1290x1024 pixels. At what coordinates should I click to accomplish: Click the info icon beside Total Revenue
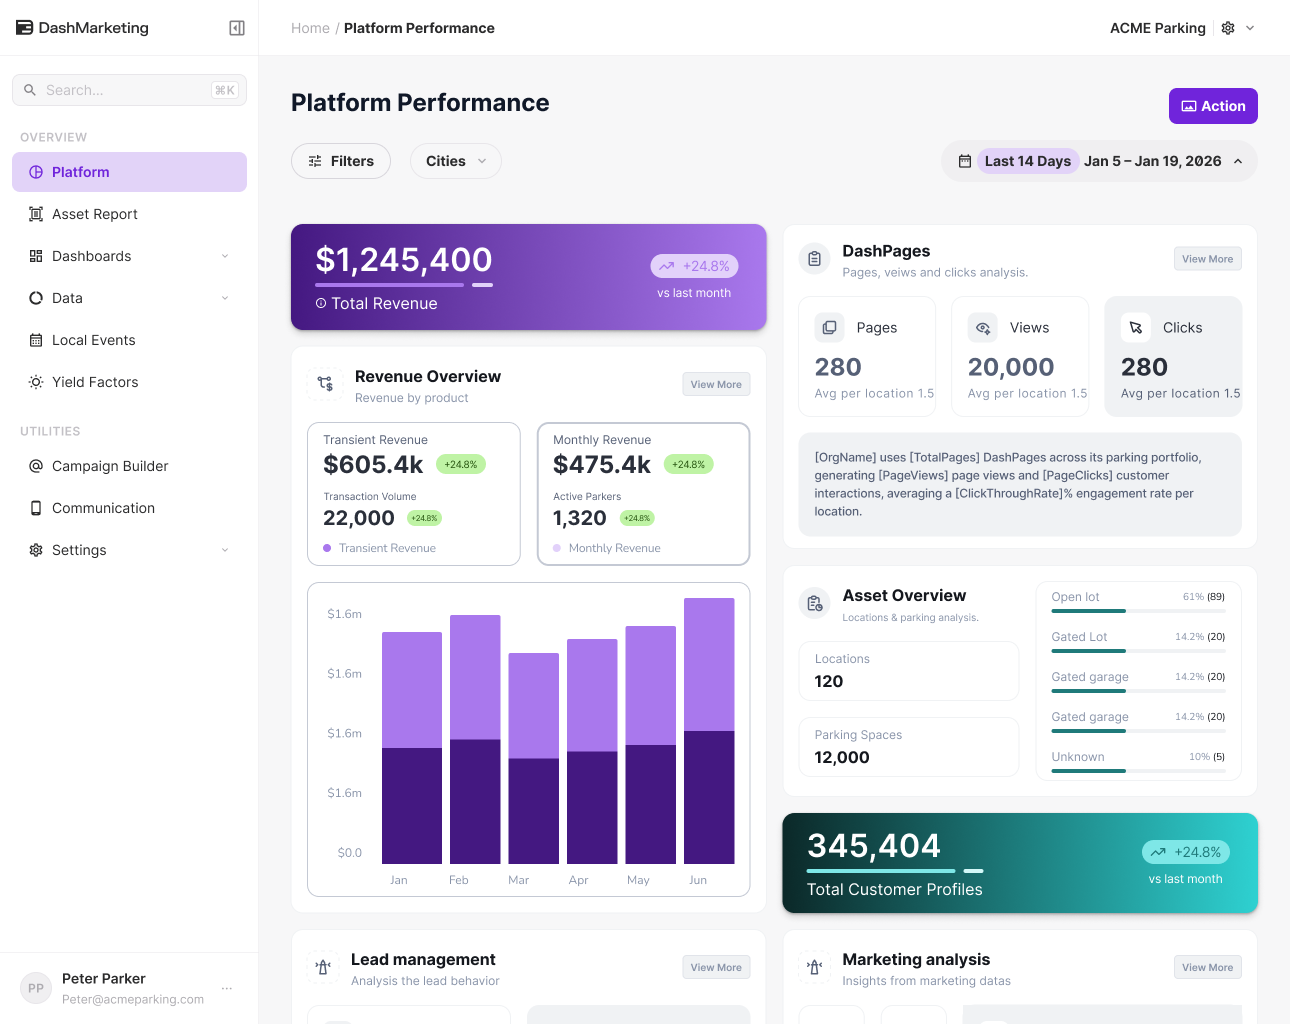(x=321, y=303)
